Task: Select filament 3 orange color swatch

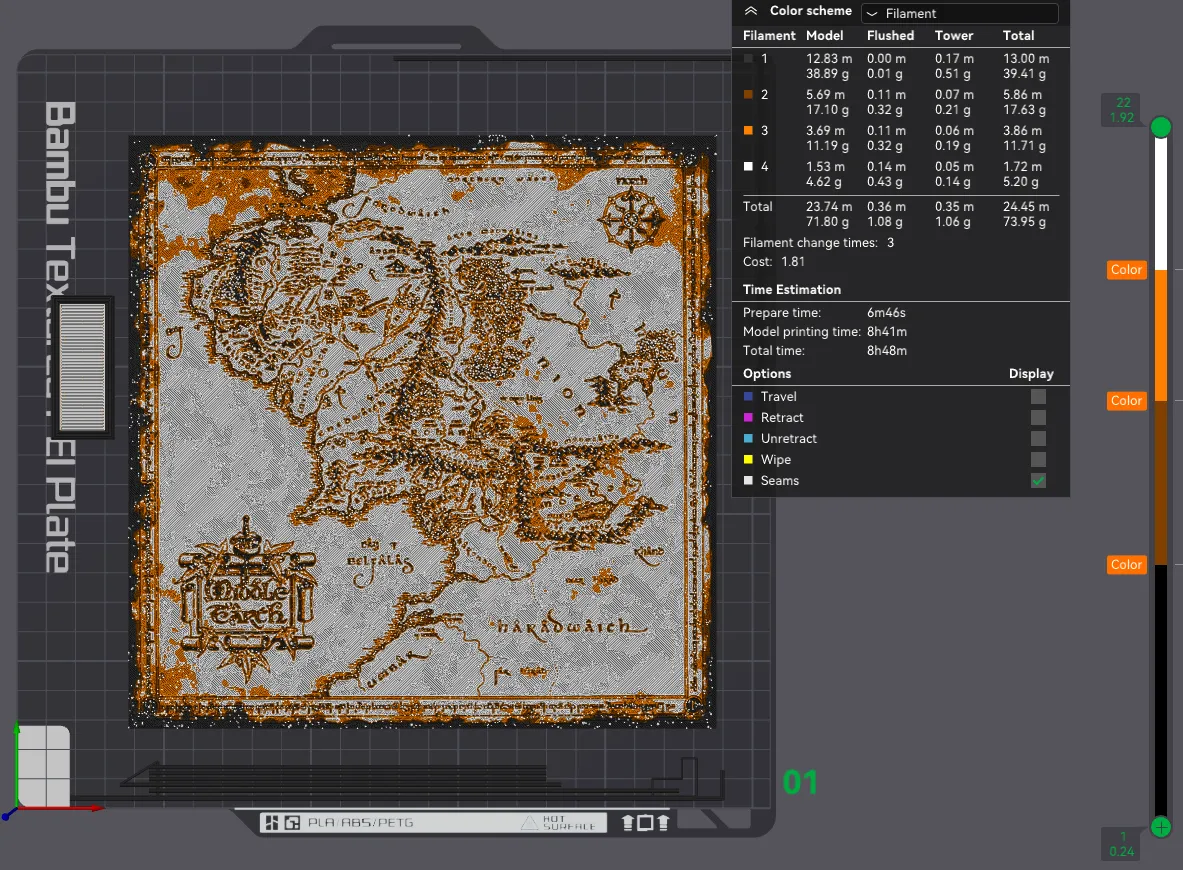Action: (748, 131)
